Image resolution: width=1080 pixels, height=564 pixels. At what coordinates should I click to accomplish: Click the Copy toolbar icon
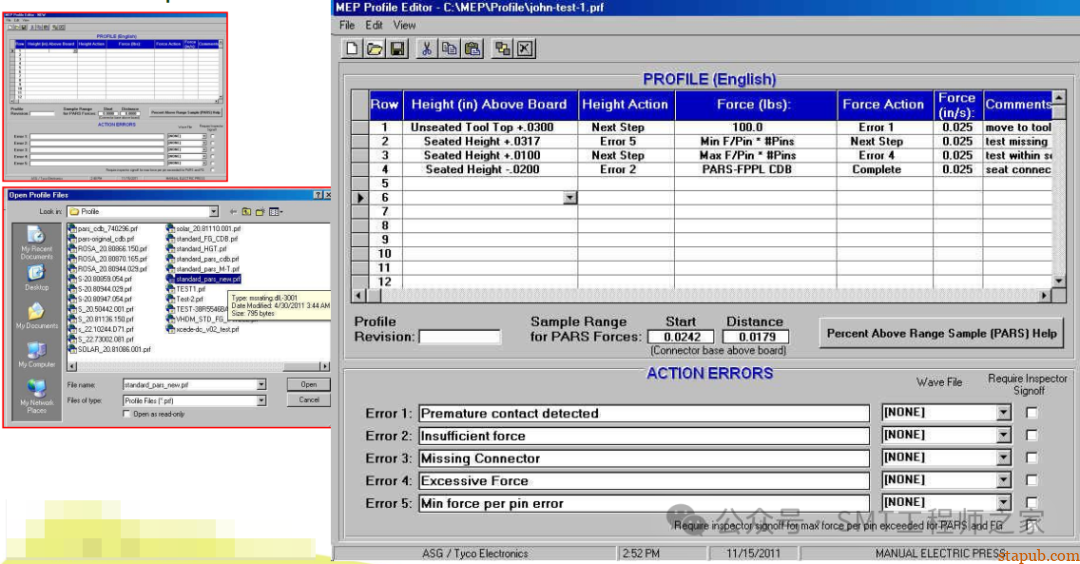[x=449, y=48]
